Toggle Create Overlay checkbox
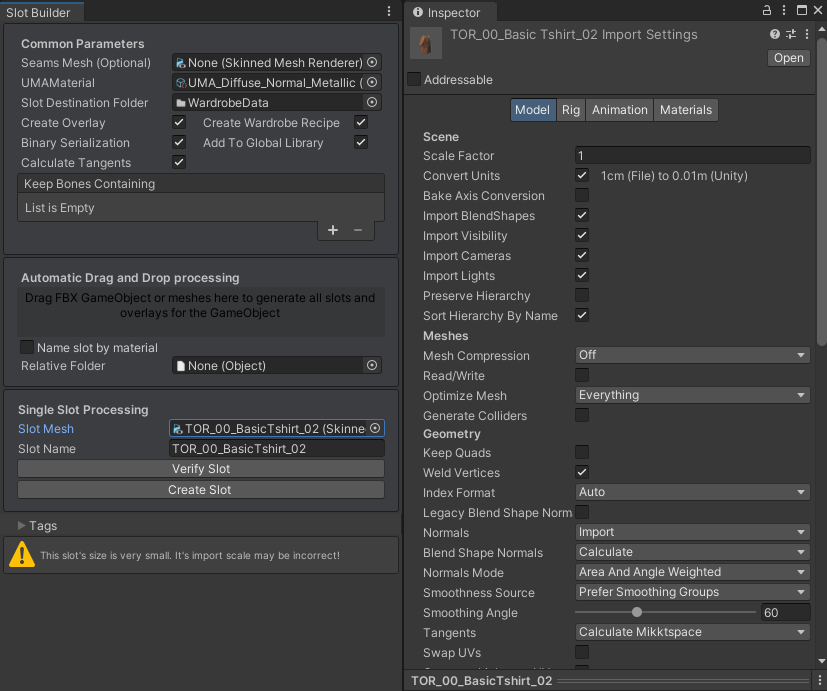 179,122
